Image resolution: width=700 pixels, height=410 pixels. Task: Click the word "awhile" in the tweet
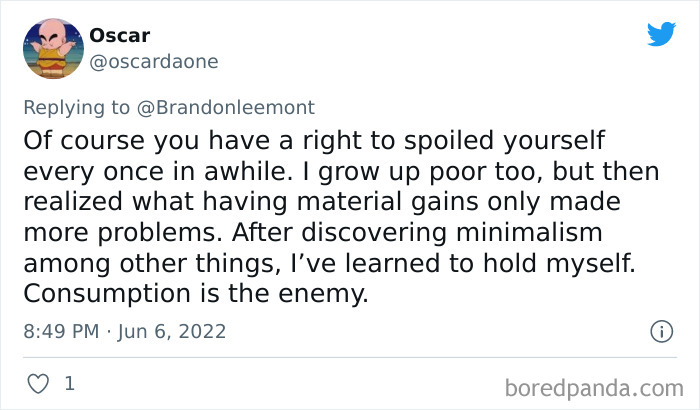point(245,171)
